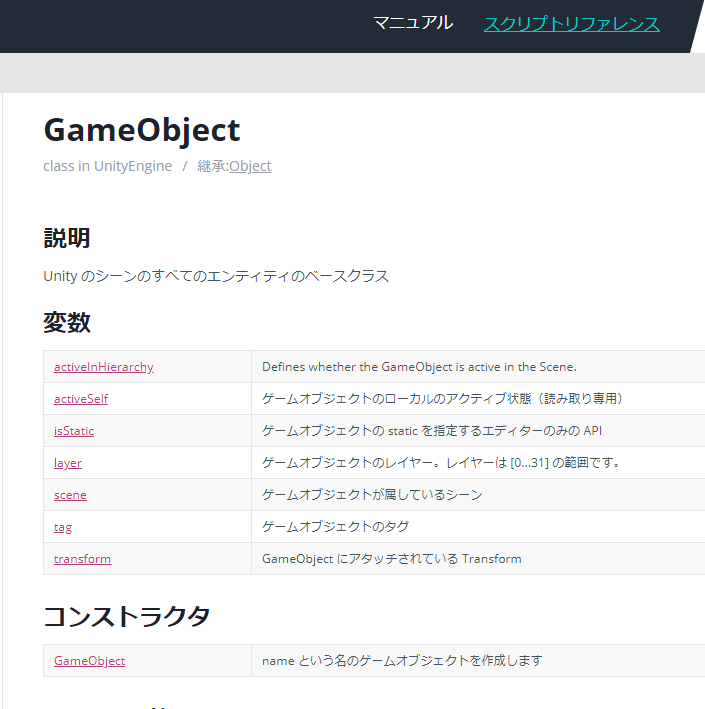Click the class in UnityEngine text

coord(108,166)
